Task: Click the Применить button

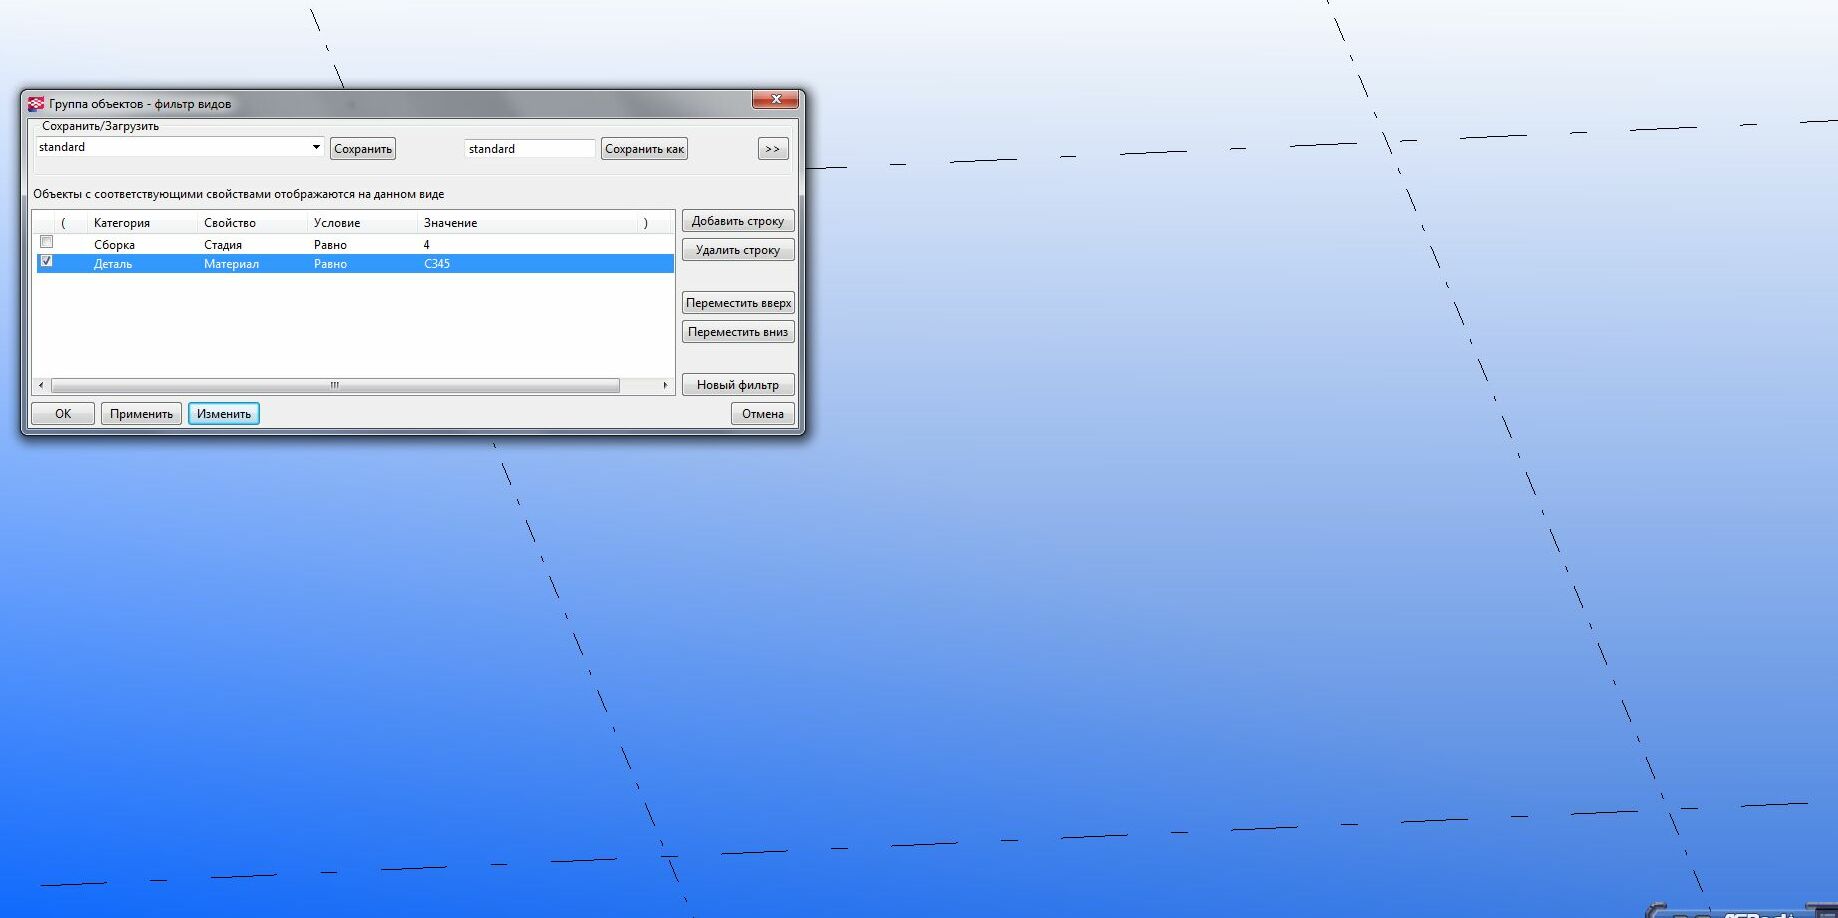Action: point(141,414)
